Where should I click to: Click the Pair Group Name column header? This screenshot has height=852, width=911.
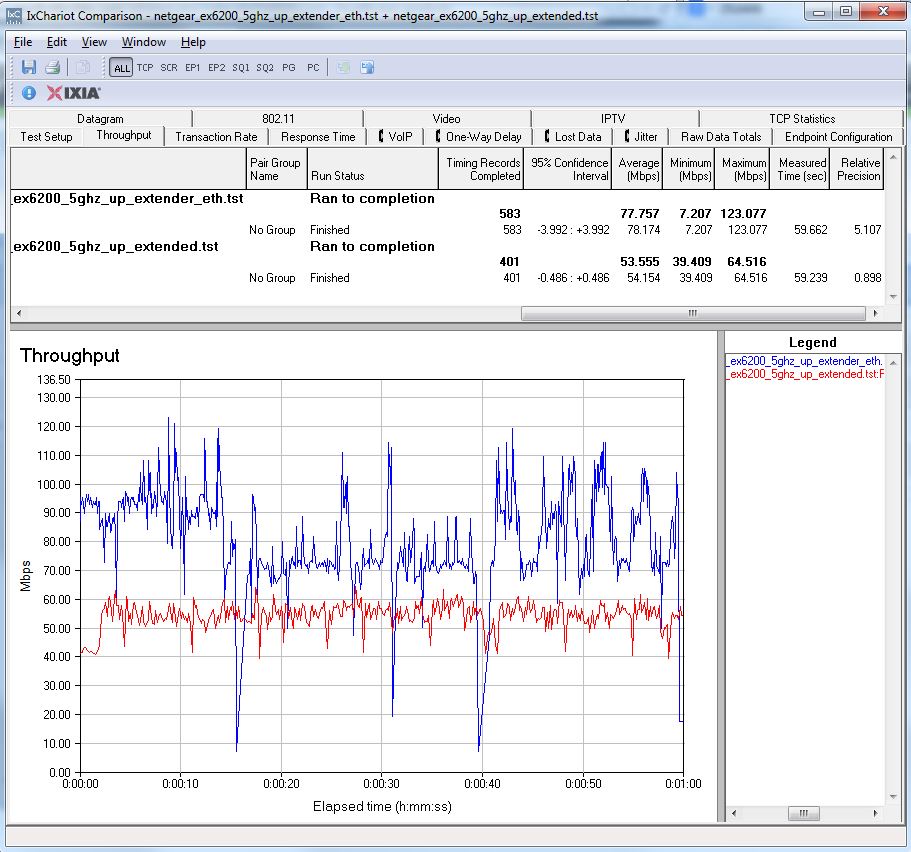pos(277,169)
